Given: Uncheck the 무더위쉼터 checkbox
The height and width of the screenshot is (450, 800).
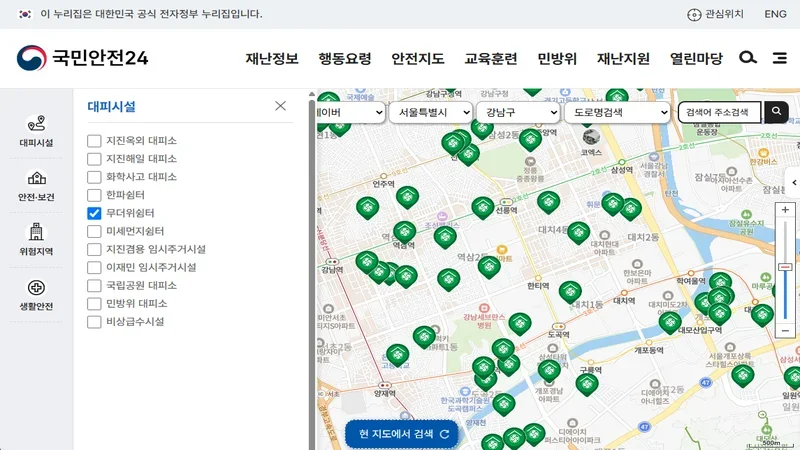Looking at the screenshot, I should point(94,213).
